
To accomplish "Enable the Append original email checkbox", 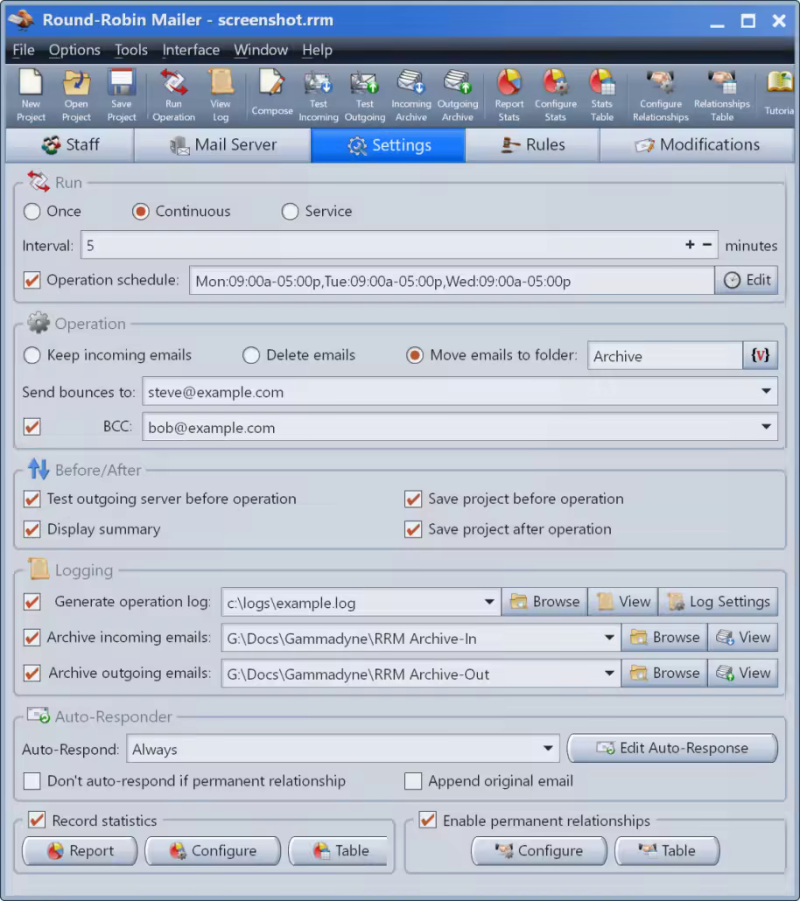I will [x=413, y=782].
